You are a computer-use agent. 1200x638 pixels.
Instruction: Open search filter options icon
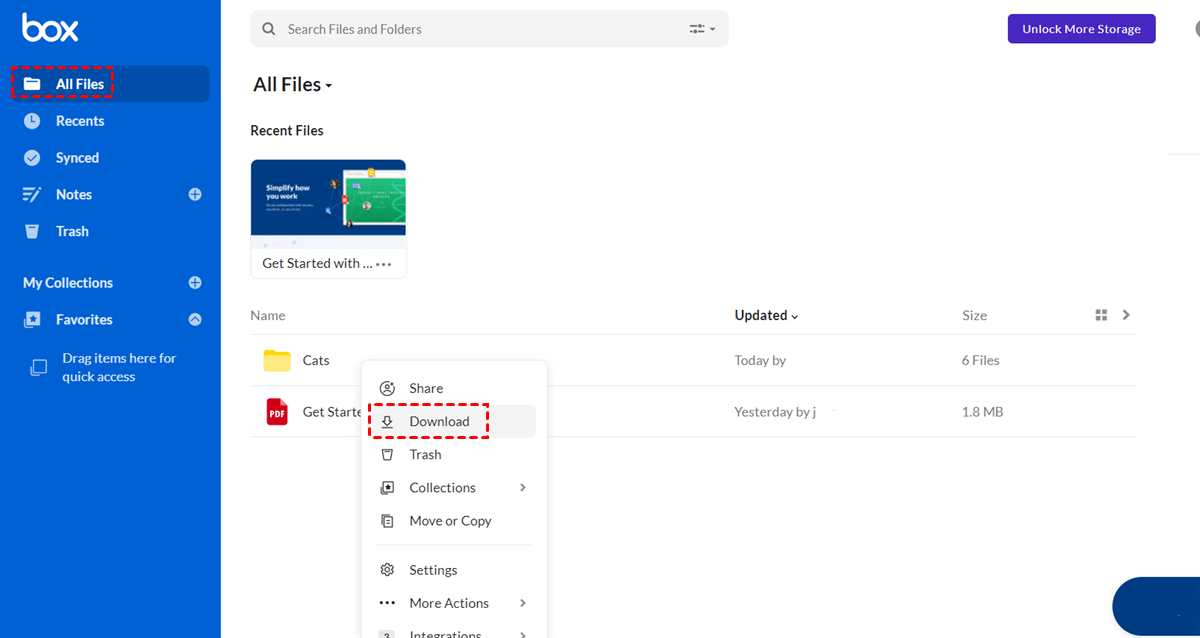coord(702,29)
